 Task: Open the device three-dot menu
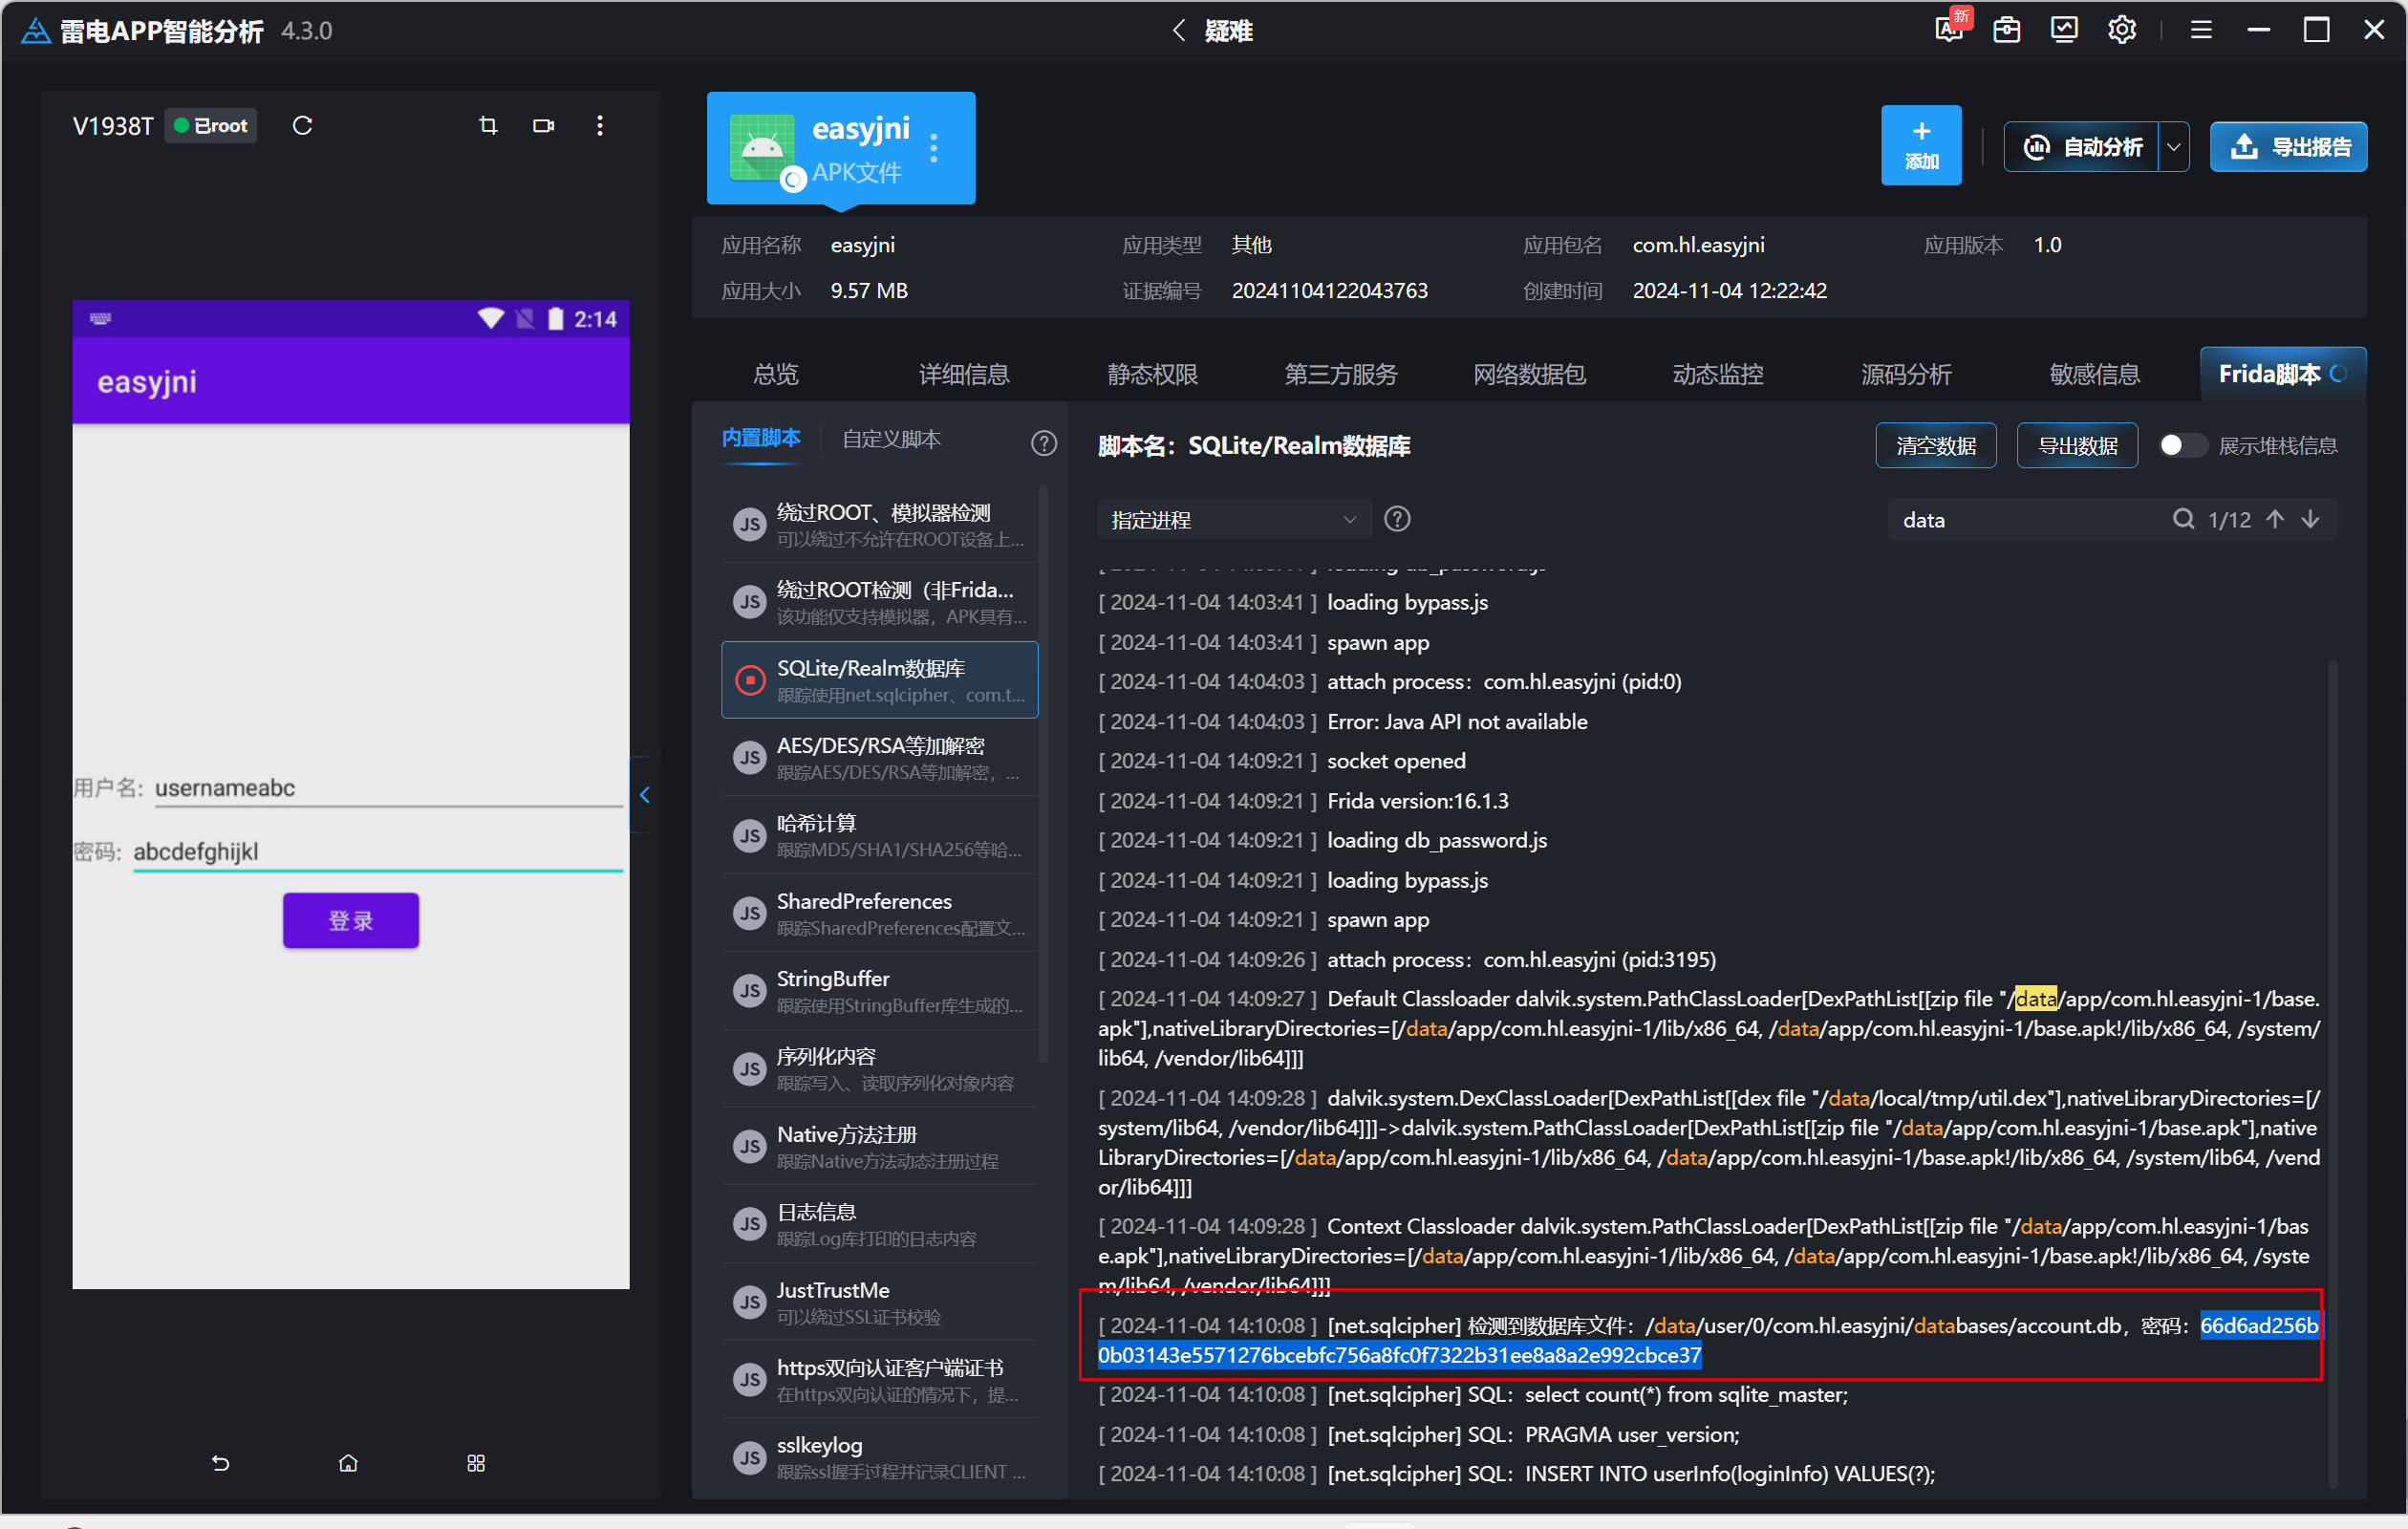point(600,126)
